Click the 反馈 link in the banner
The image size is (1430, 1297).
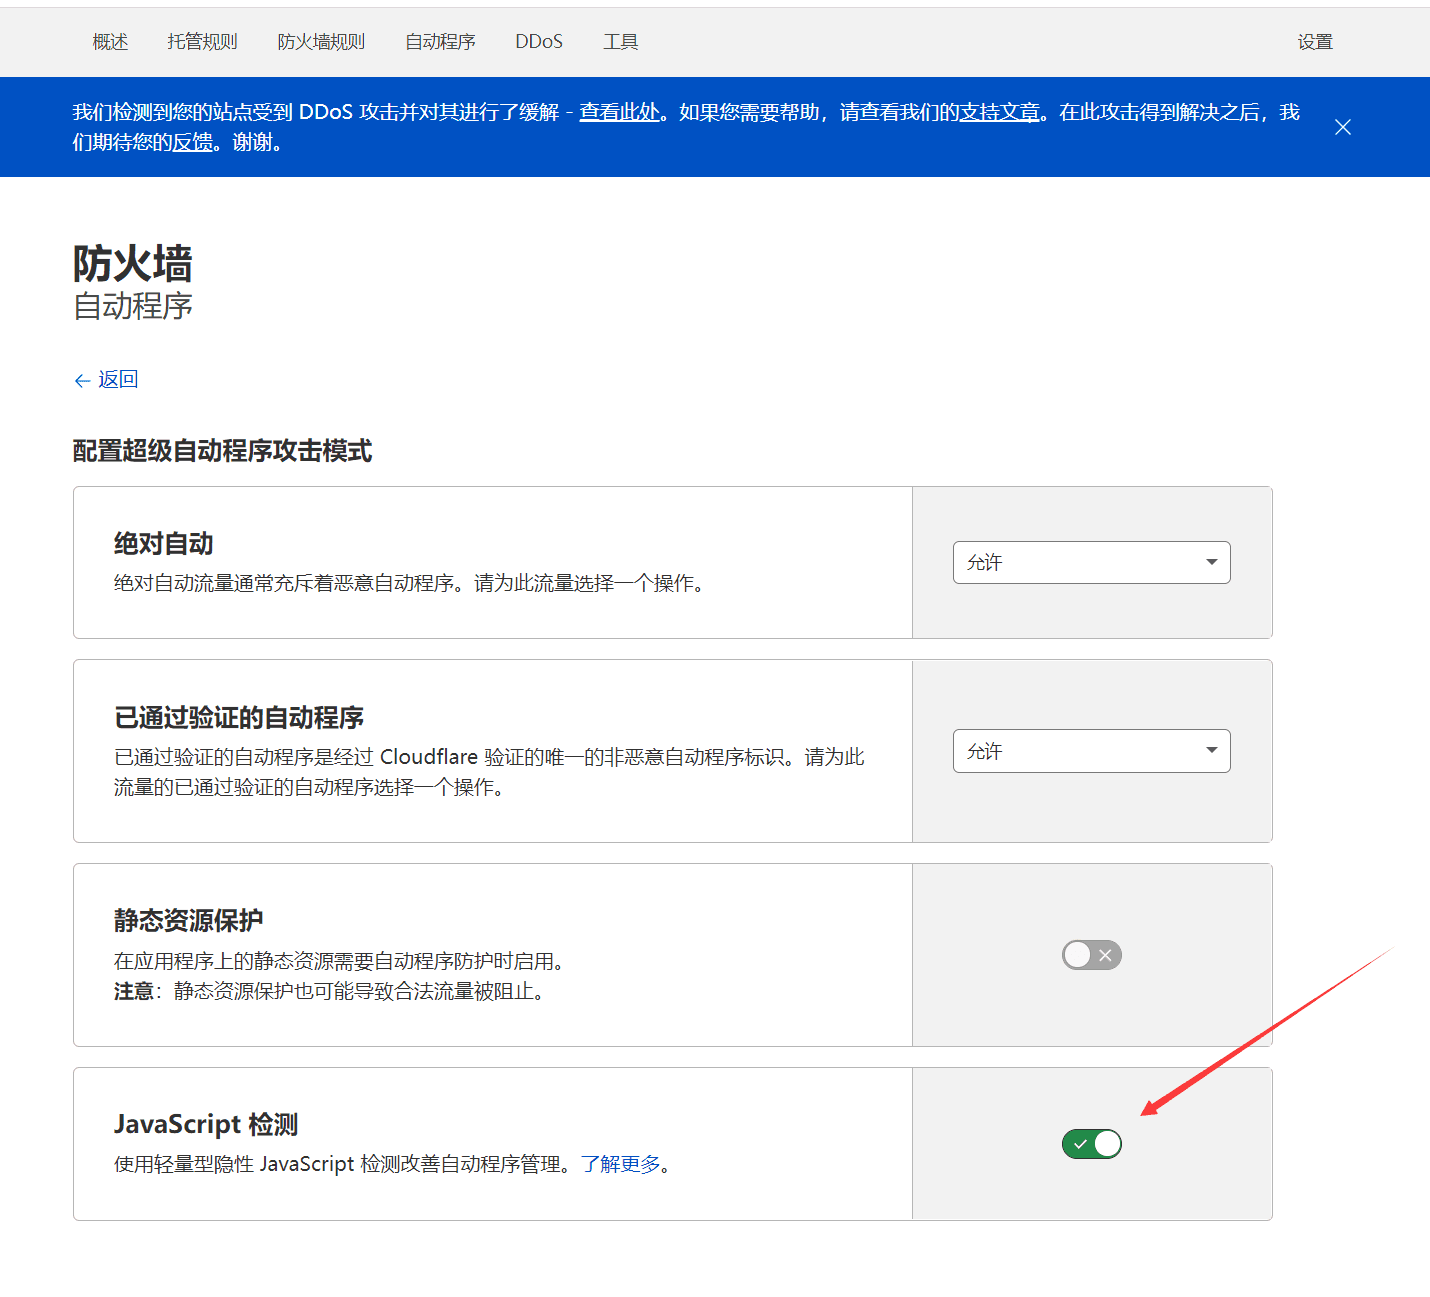[x=192, y=142]
